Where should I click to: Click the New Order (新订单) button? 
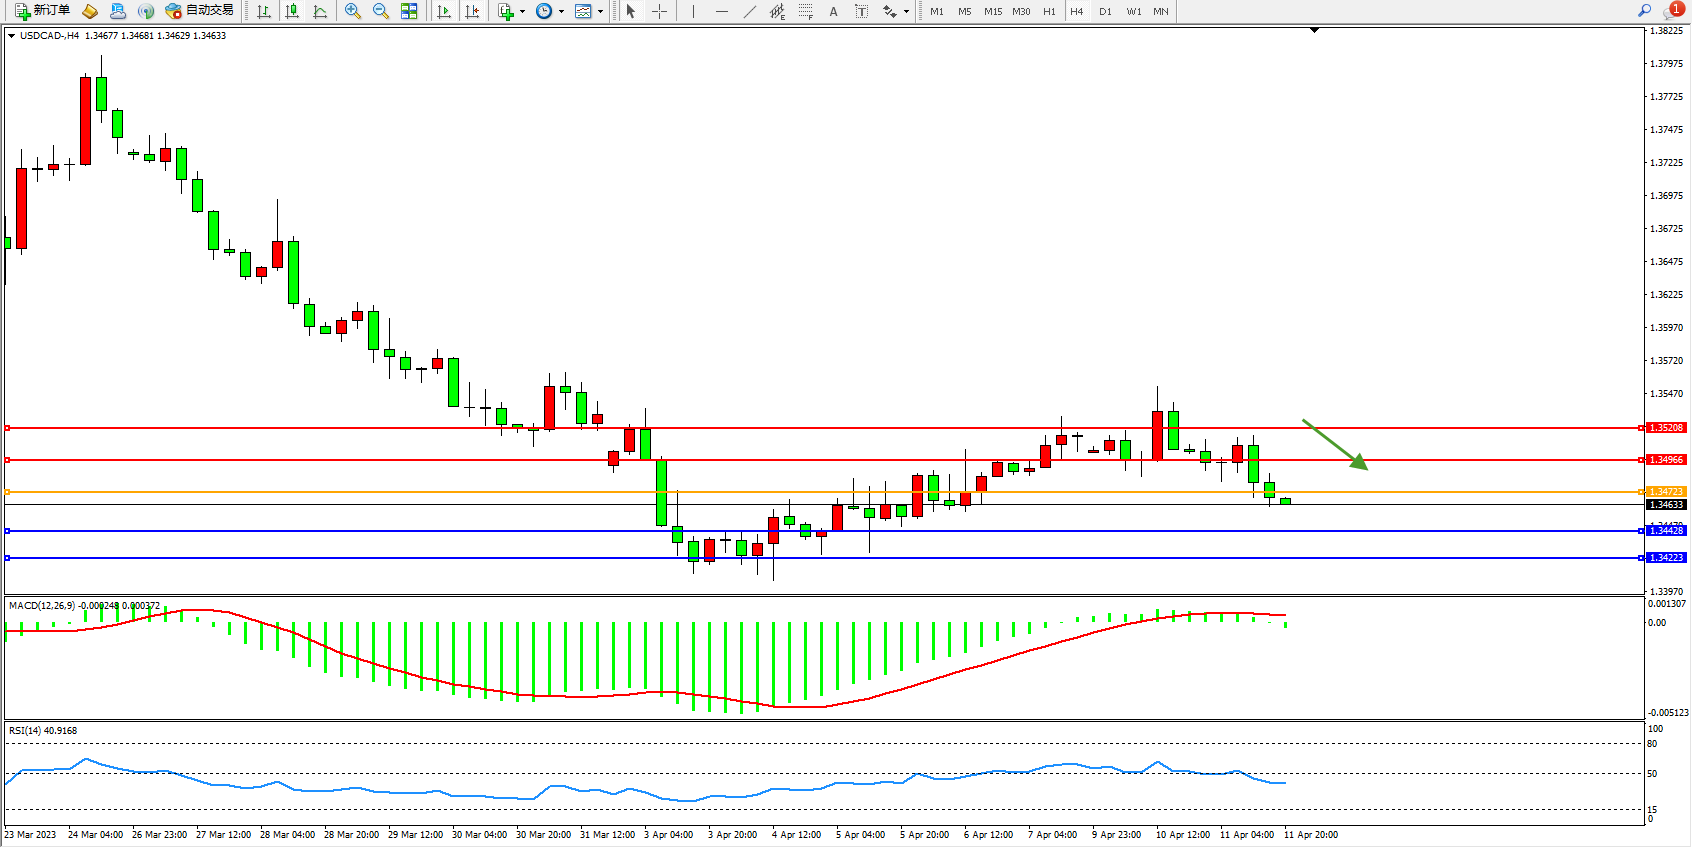(x=42, y=11)
